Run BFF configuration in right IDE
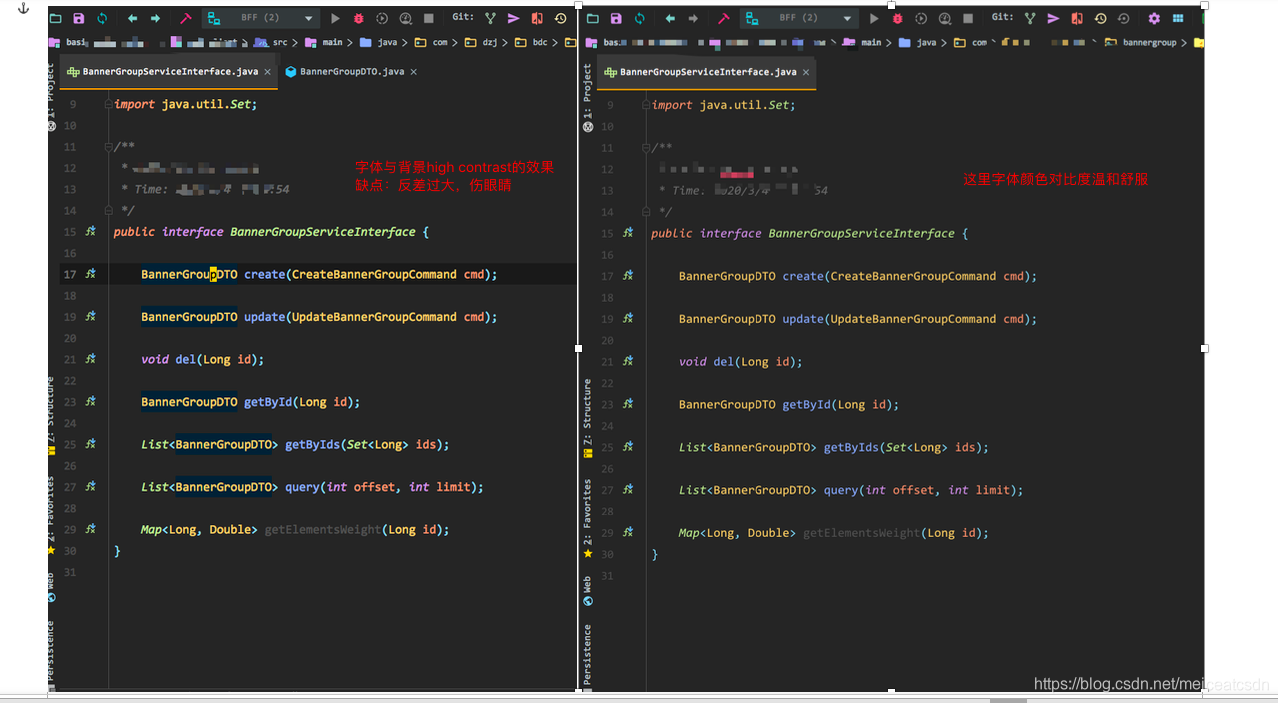 click(874, 18)
